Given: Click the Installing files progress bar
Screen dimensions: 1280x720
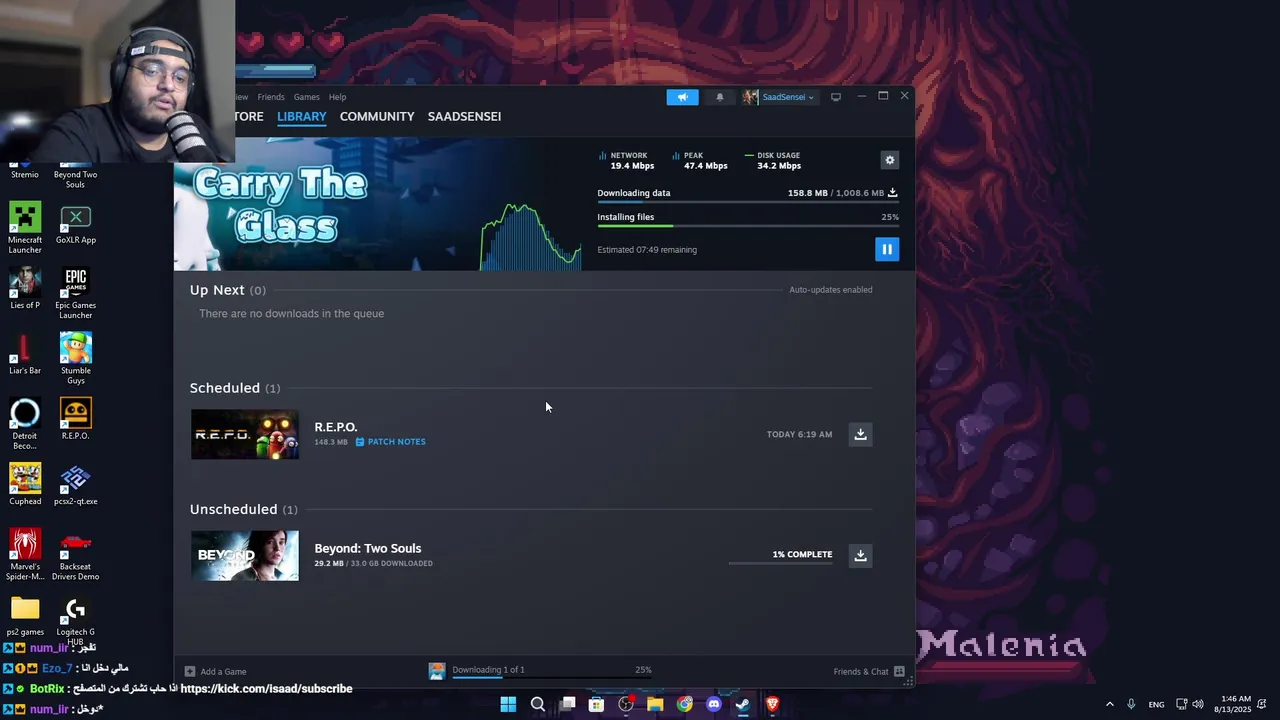Looking at the screenshot, I should click(748, 226).
